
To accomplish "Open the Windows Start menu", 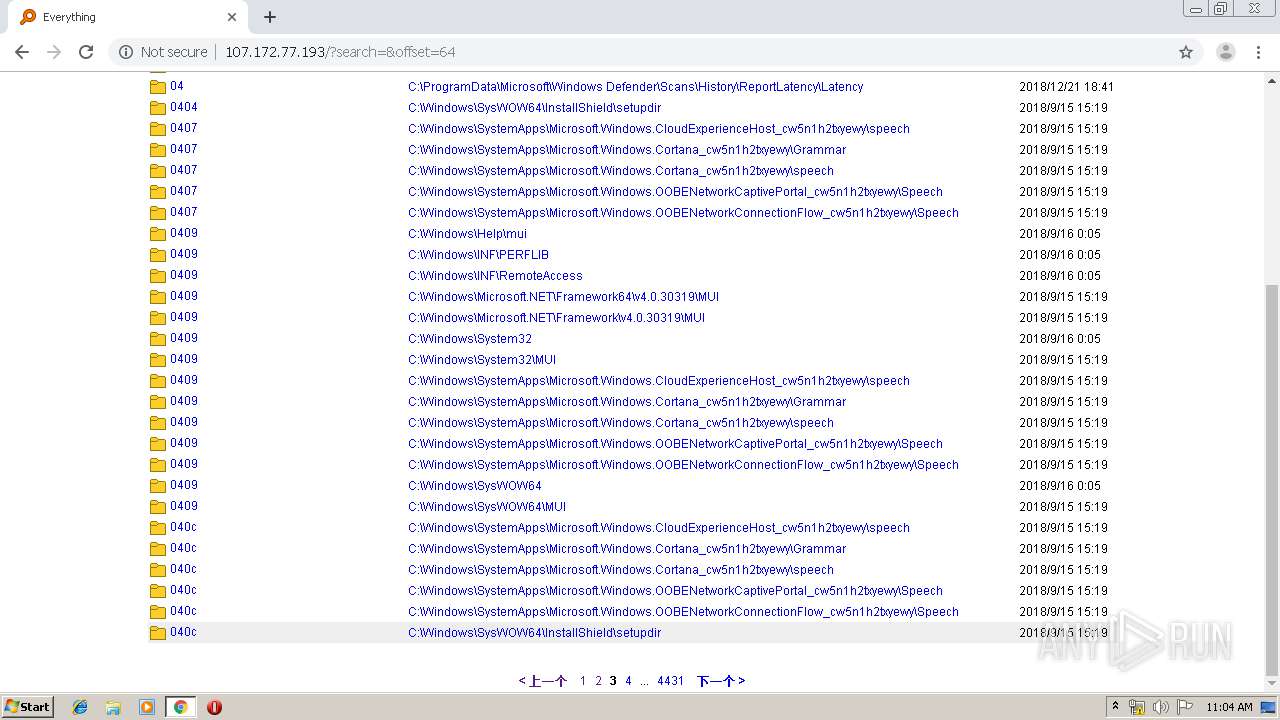I will [27, 706].
